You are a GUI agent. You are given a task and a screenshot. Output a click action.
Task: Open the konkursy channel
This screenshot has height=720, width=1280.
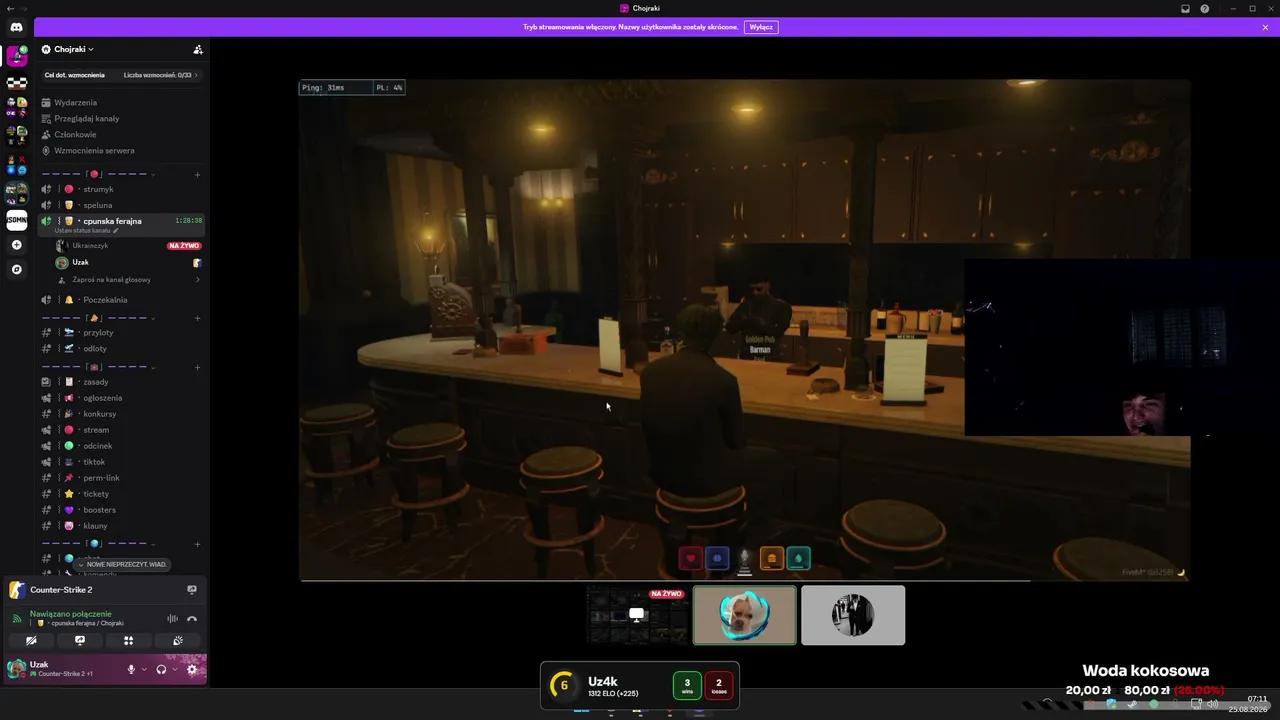(121, 414)
